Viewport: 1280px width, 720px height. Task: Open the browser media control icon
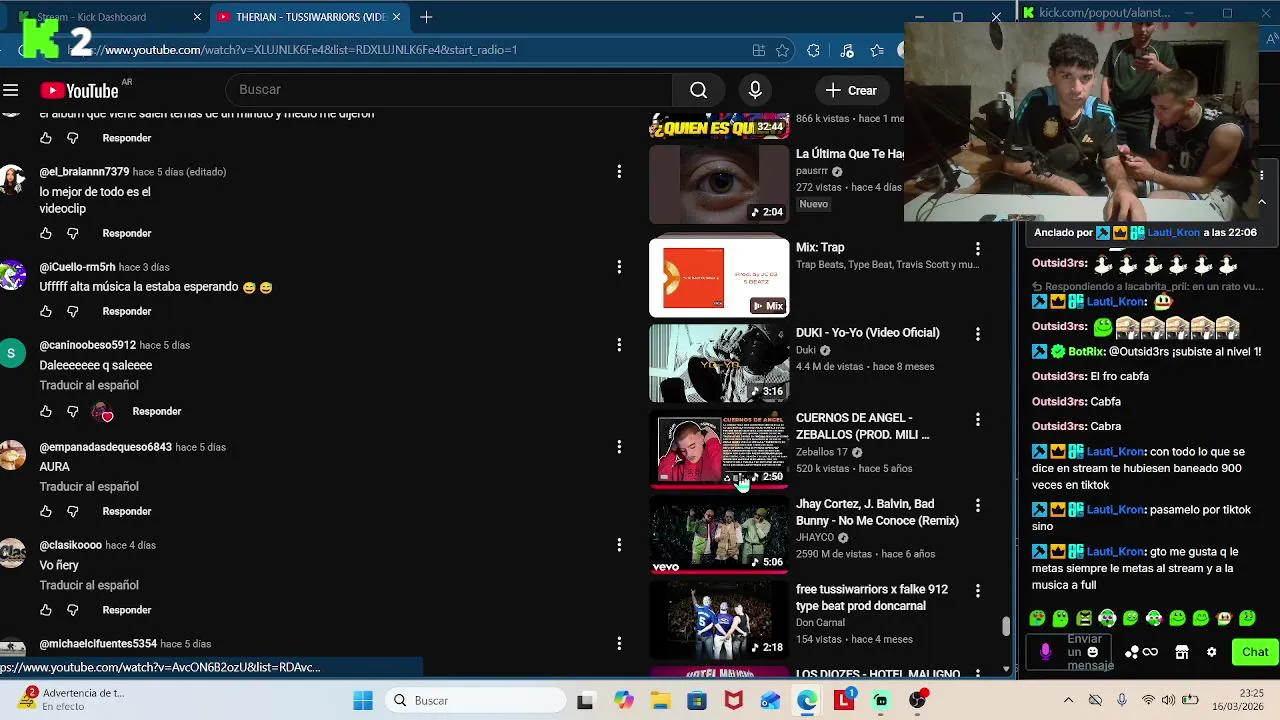(x=846, y=50)
